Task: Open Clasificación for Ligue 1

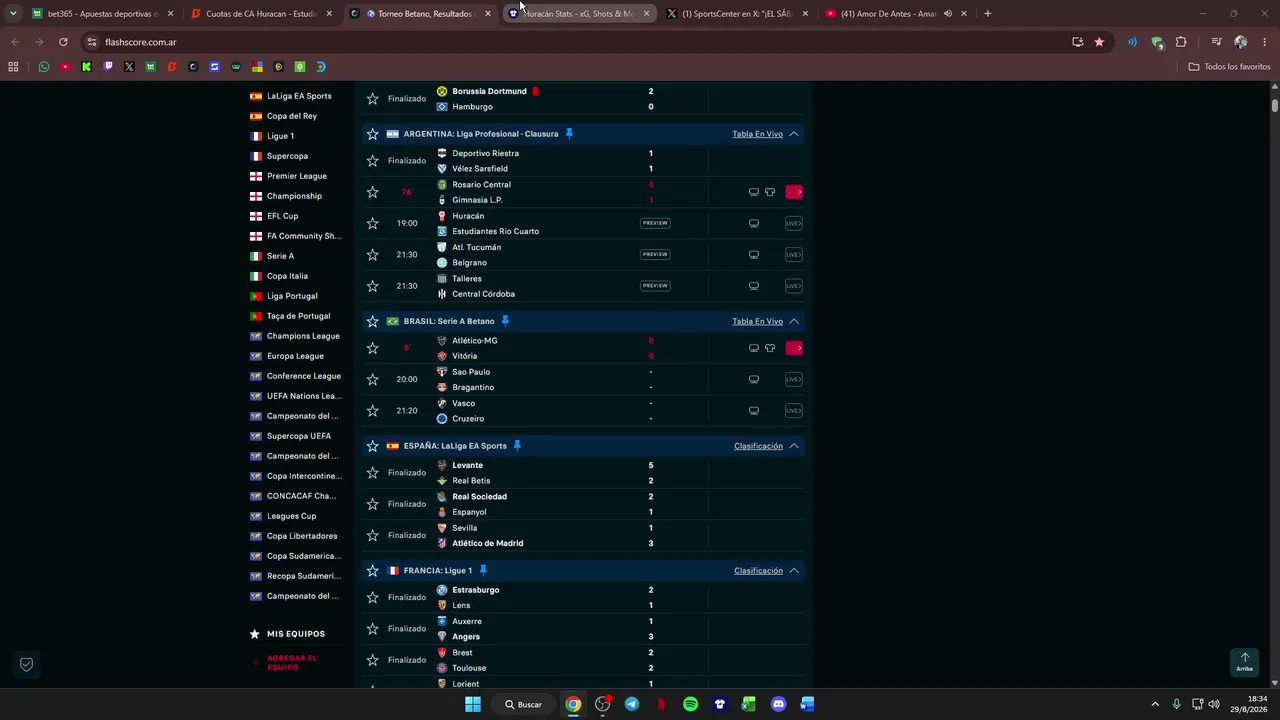Action: 758,571
